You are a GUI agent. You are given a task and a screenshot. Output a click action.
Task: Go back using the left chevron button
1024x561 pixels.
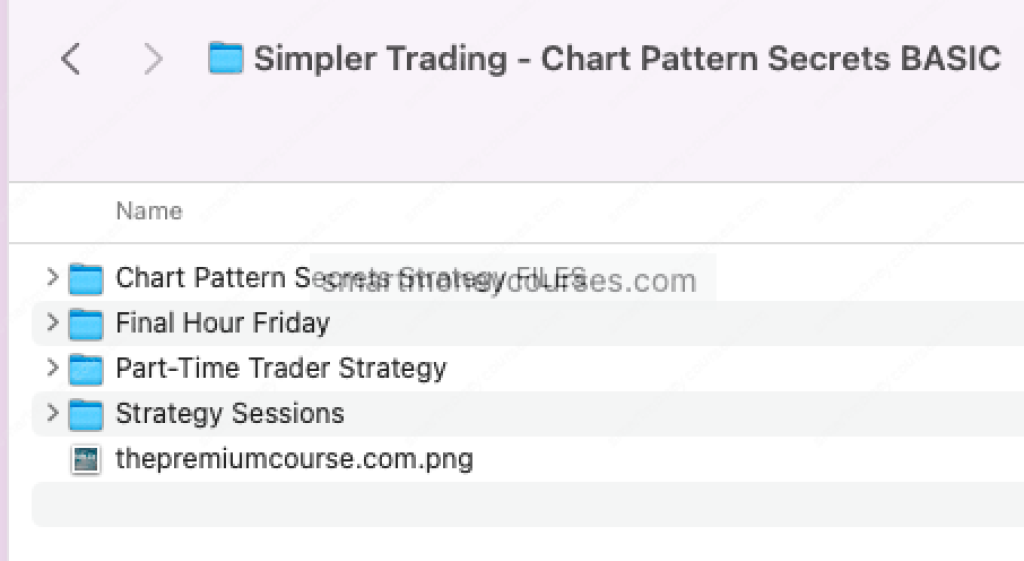[70, 60]
